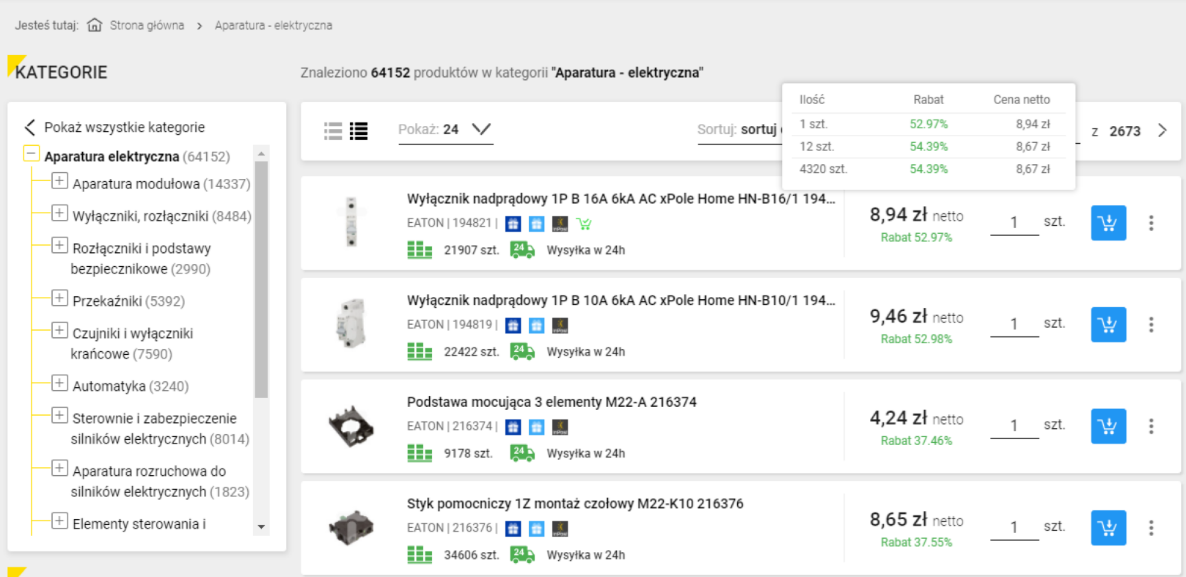1186x577 pixels.
Task: Collapse Aparatura elektryczna tree node
Action: (31, 155)
